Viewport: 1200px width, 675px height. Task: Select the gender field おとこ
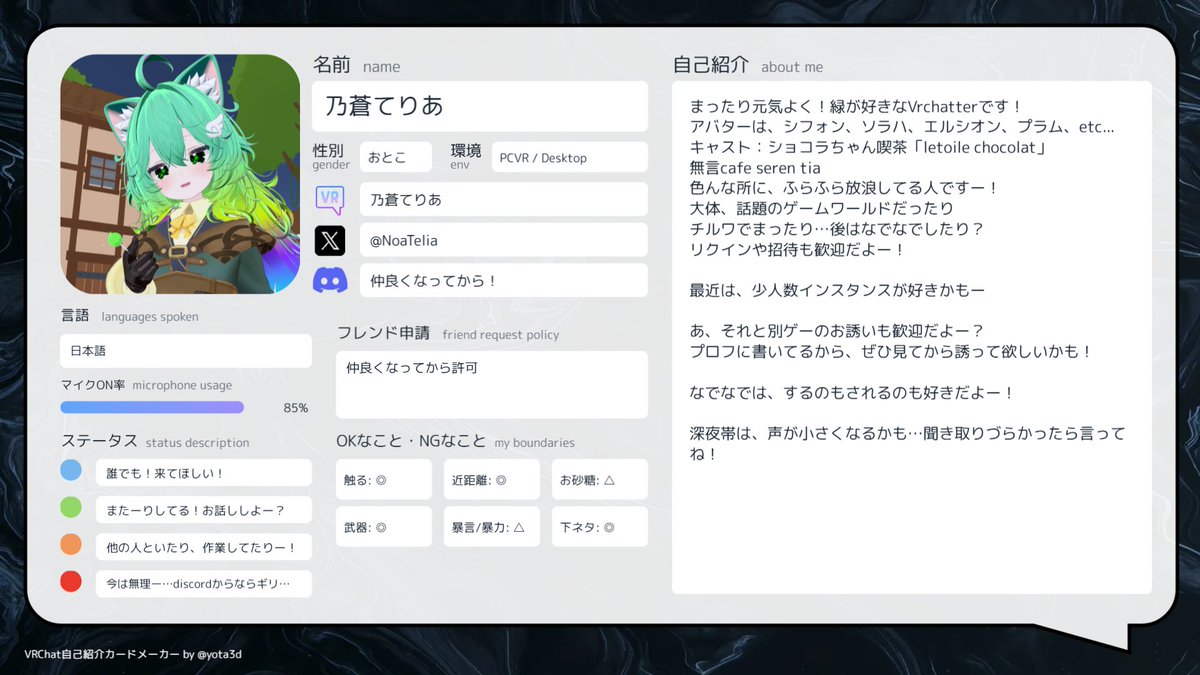pos(396,157)
